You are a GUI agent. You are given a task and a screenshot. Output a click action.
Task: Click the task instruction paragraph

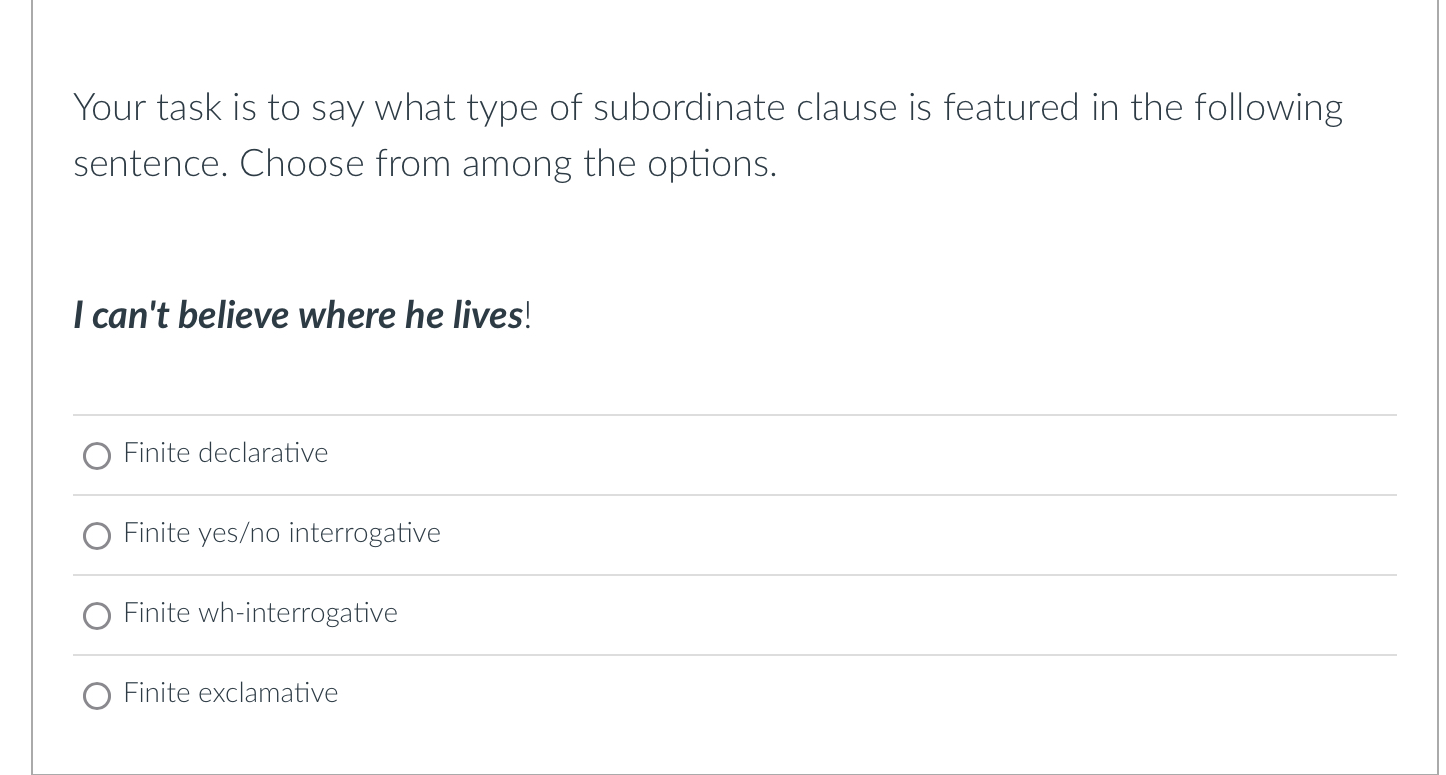pos(700,135)
